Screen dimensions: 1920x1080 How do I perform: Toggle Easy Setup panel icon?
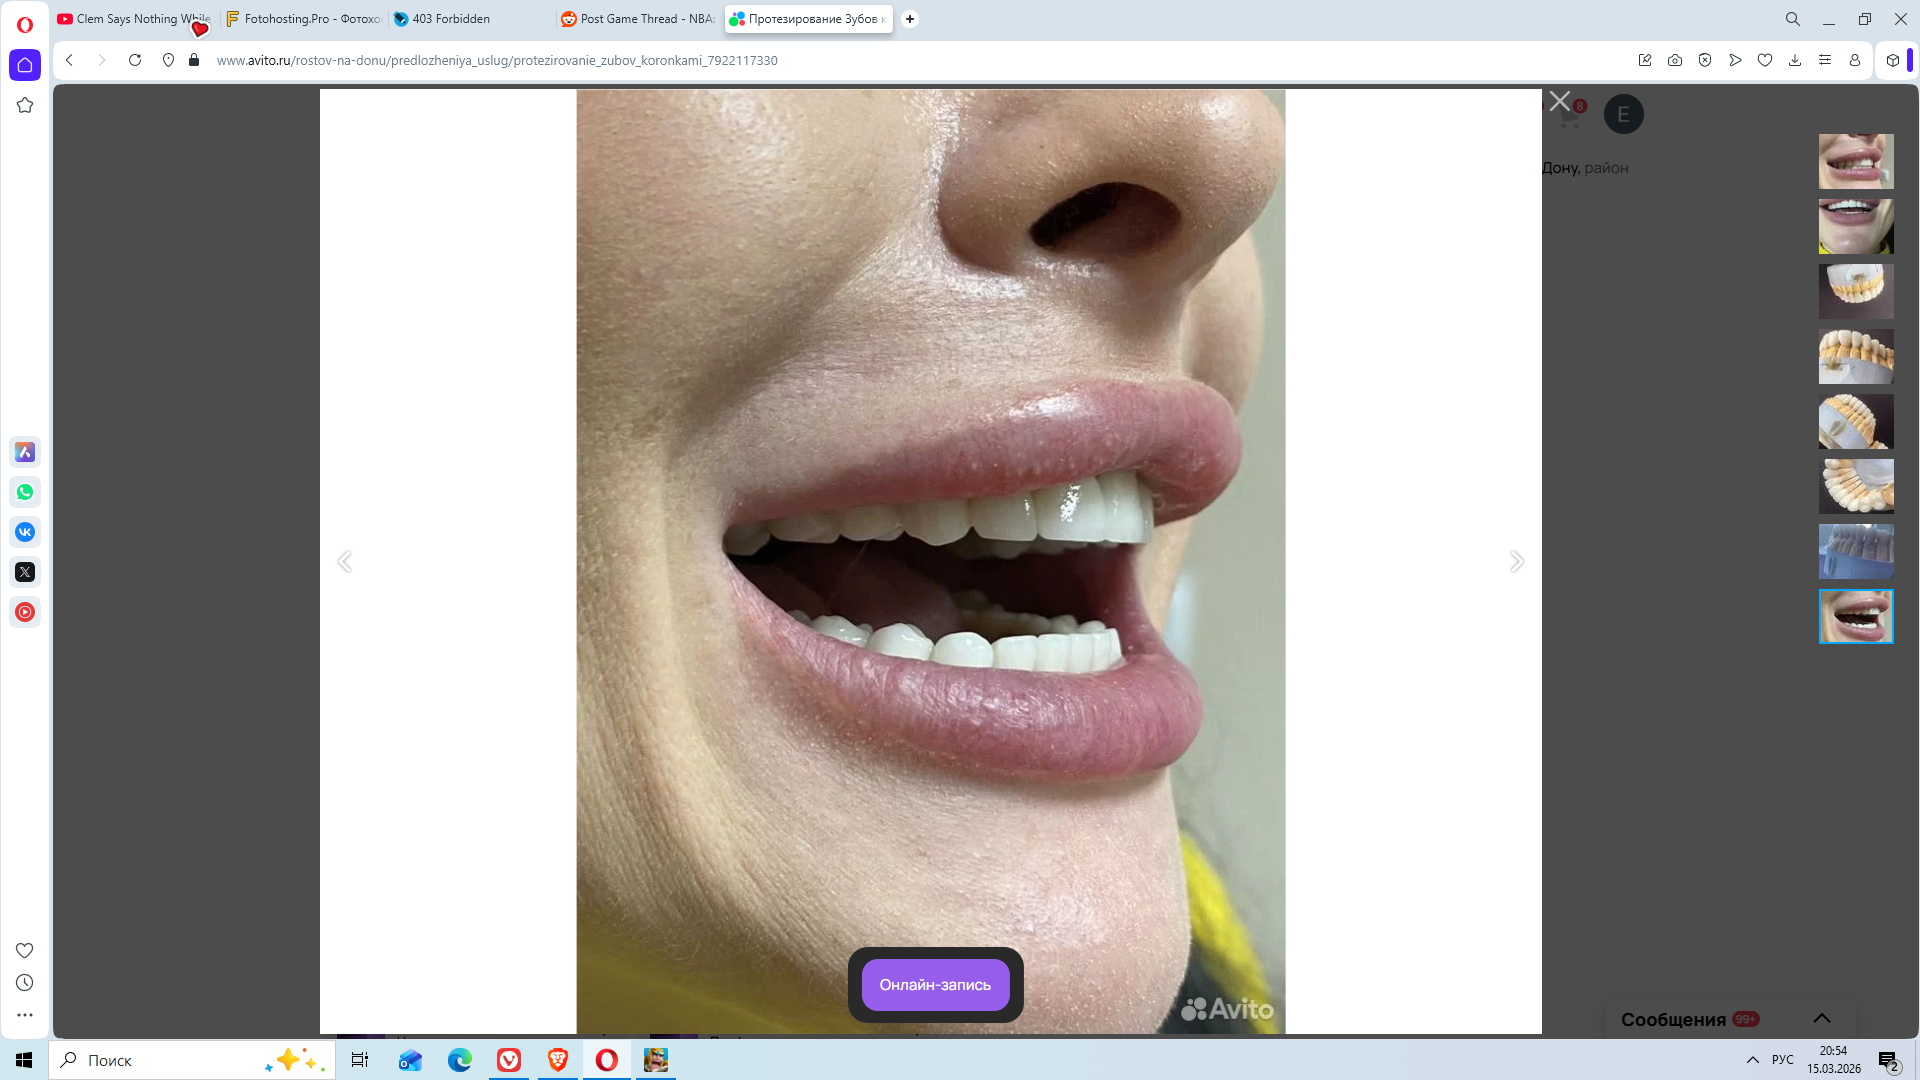(1825, 60)
